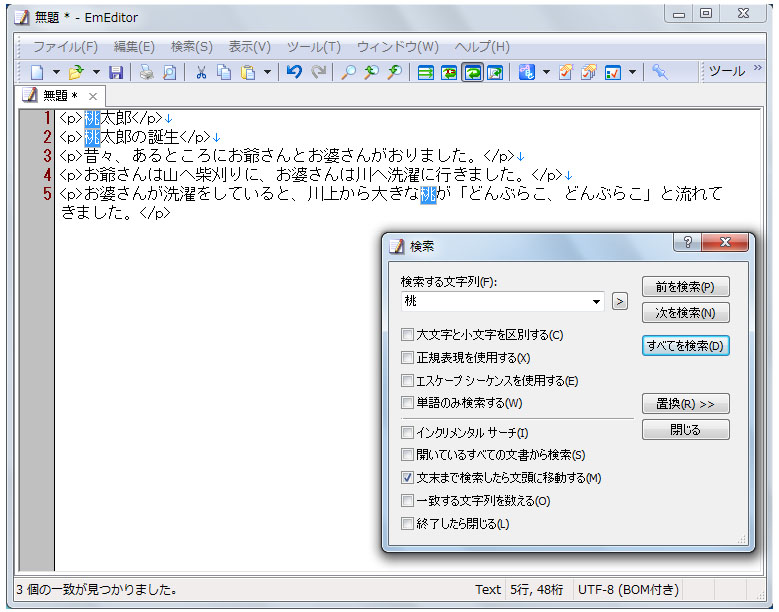Expand the dropdown arrow next to Open file
Image resolution: width=779 pixels, height=612 pixels.
96,73
